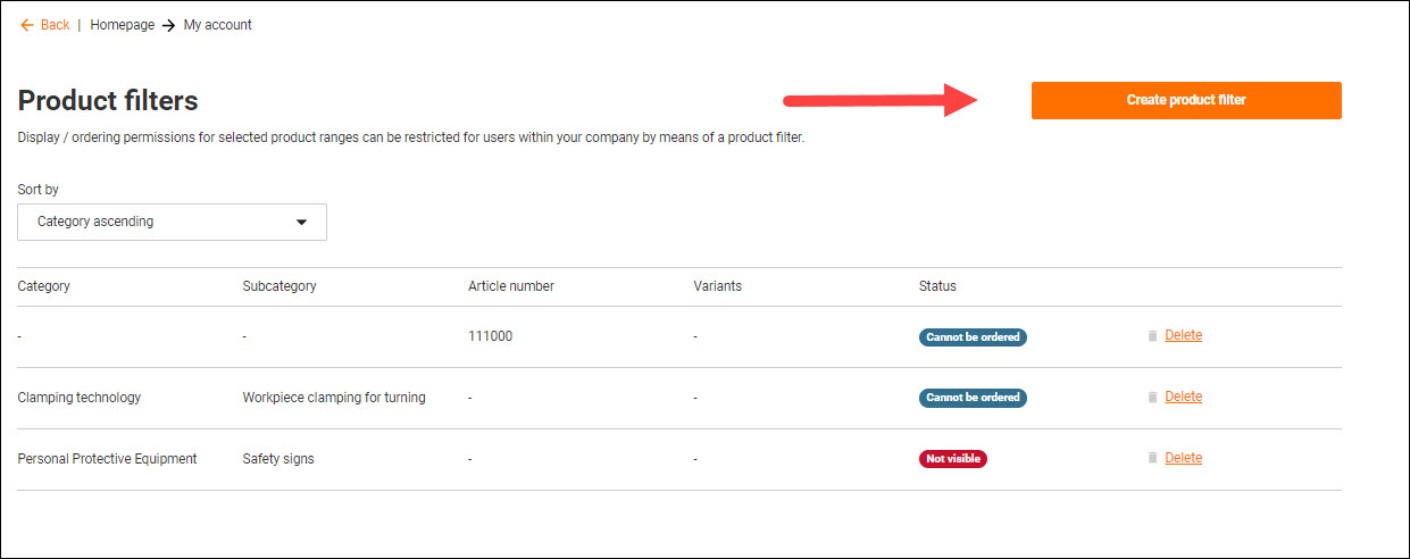
Task: Delete the article 111000 filter
Action: pyautogui.click(x=1183, y=336)
